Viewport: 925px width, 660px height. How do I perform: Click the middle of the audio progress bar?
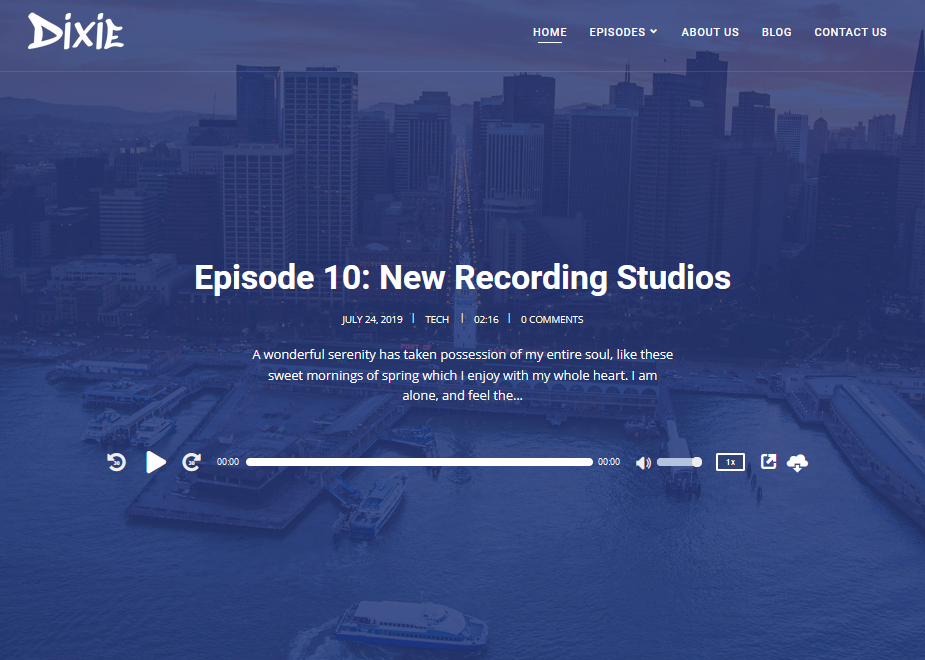point(419,462)
